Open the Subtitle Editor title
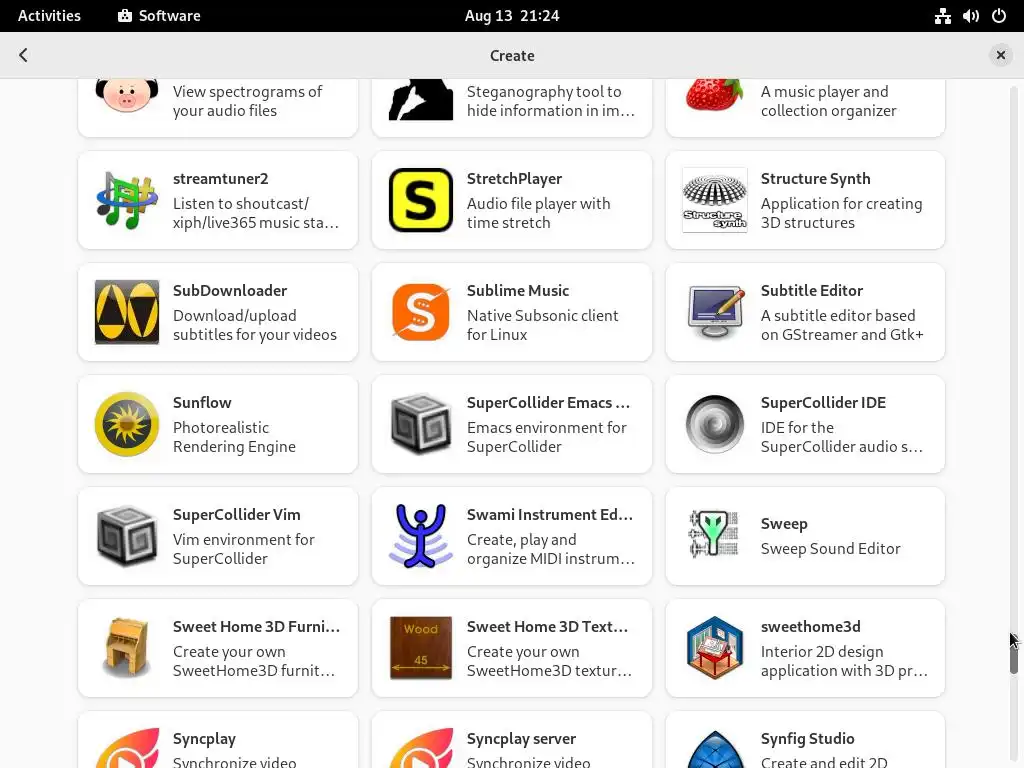This screenshot has height=768, width=1024. 812,291
